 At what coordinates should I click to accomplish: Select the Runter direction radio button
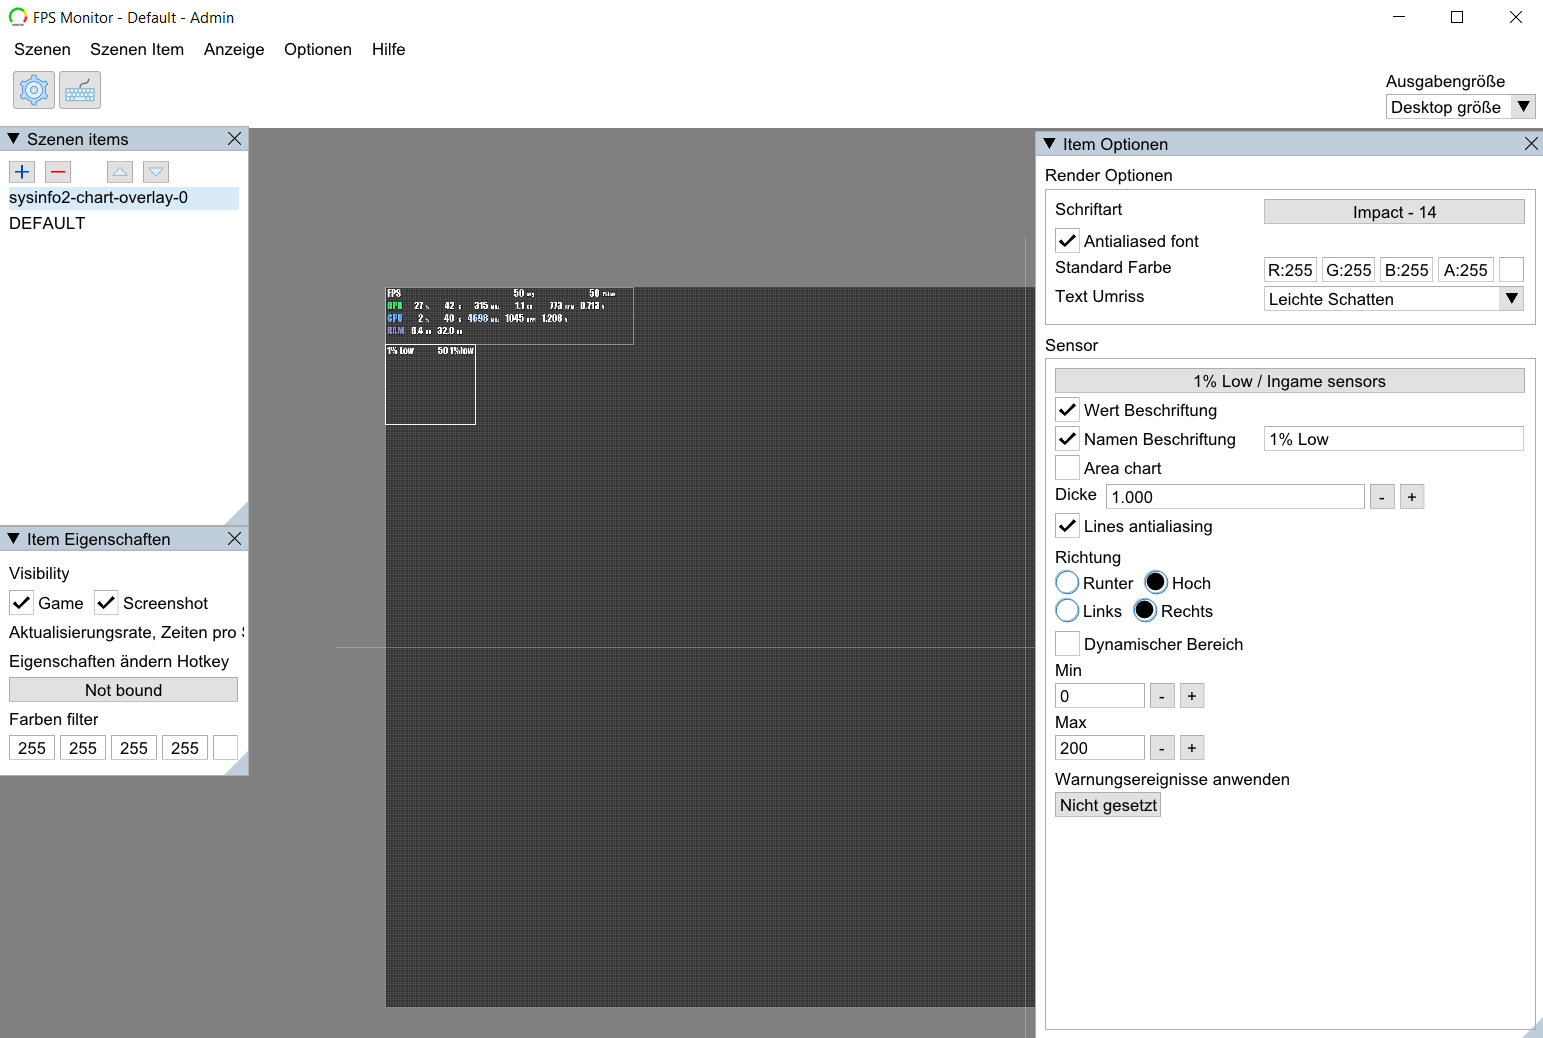[x=1067, y=582]
